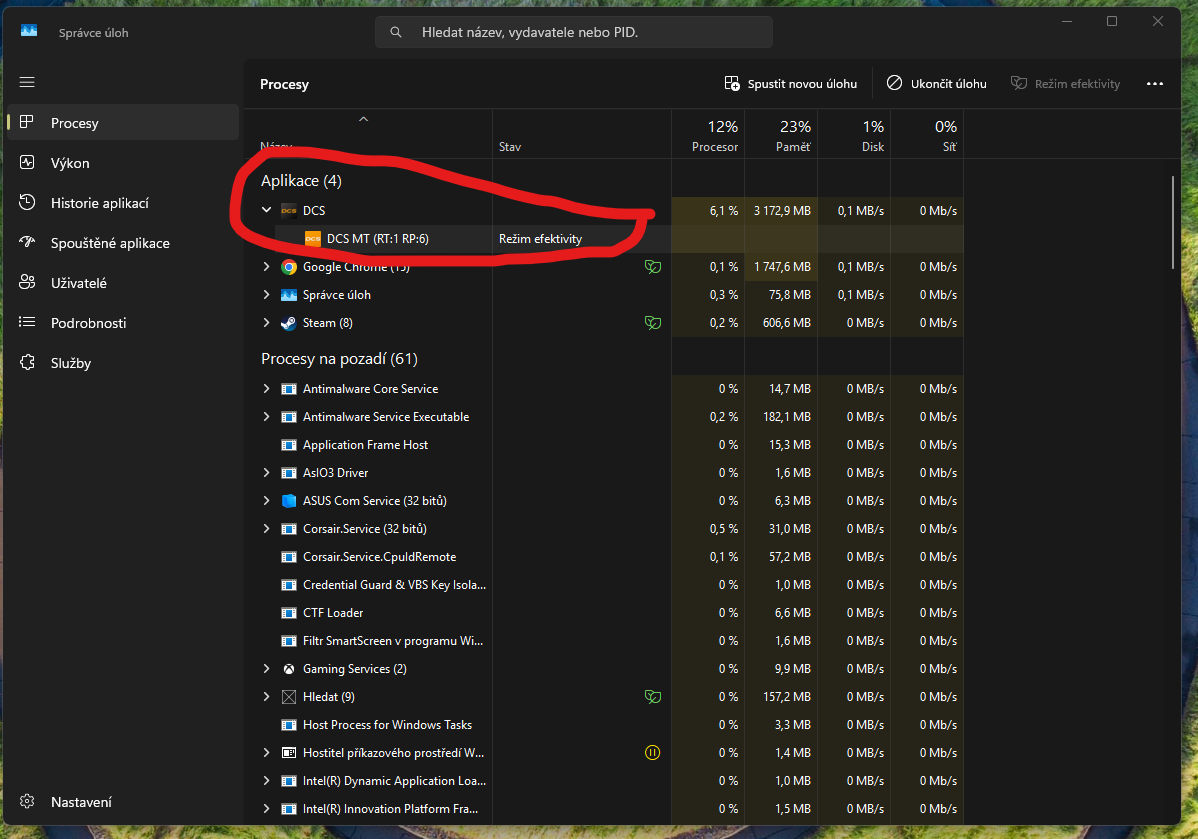The image size is (1198, 839).
Task: Sort by Síť 0% column header
Action: point(927,135)
